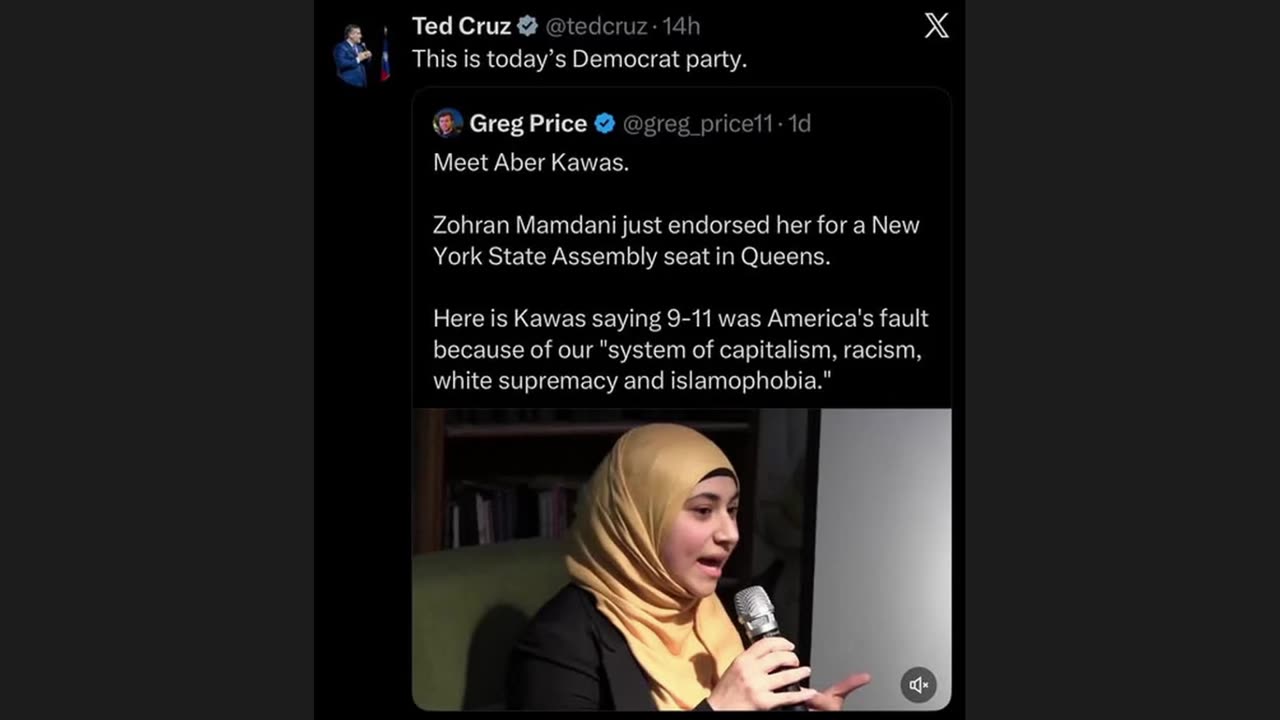The width and height of the screenshot is (1280, 720).
Task: Click the microphone shown in the video
Action: pyautogui.click(x=757, y=615)
